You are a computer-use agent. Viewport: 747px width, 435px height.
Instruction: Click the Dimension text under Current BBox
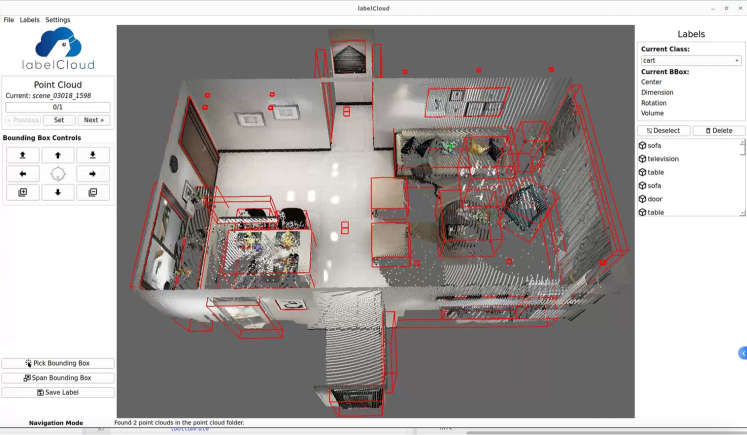[x=657, y=92]
